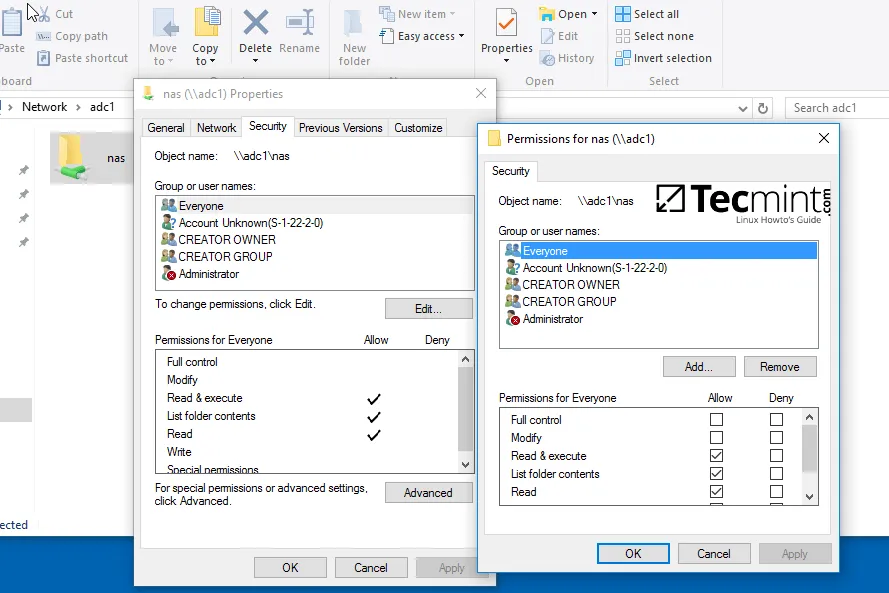Click the Invert selection icon
Image resolution: width=889 pixels, height=593 pixels.
620,58
